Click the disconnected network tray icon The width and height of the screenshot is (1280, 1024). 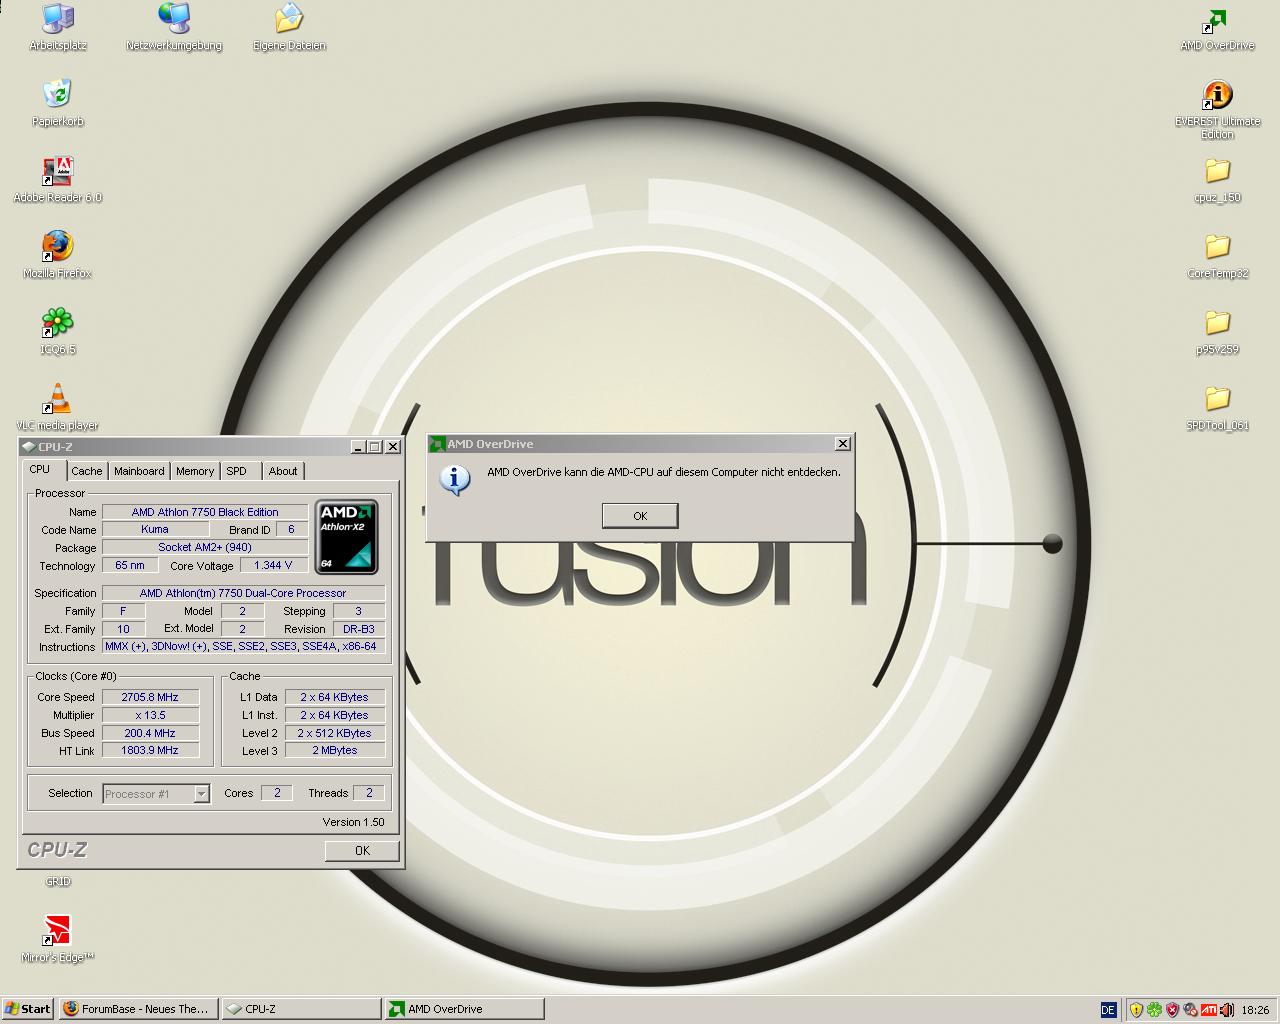click(x=1190, y=1010)
